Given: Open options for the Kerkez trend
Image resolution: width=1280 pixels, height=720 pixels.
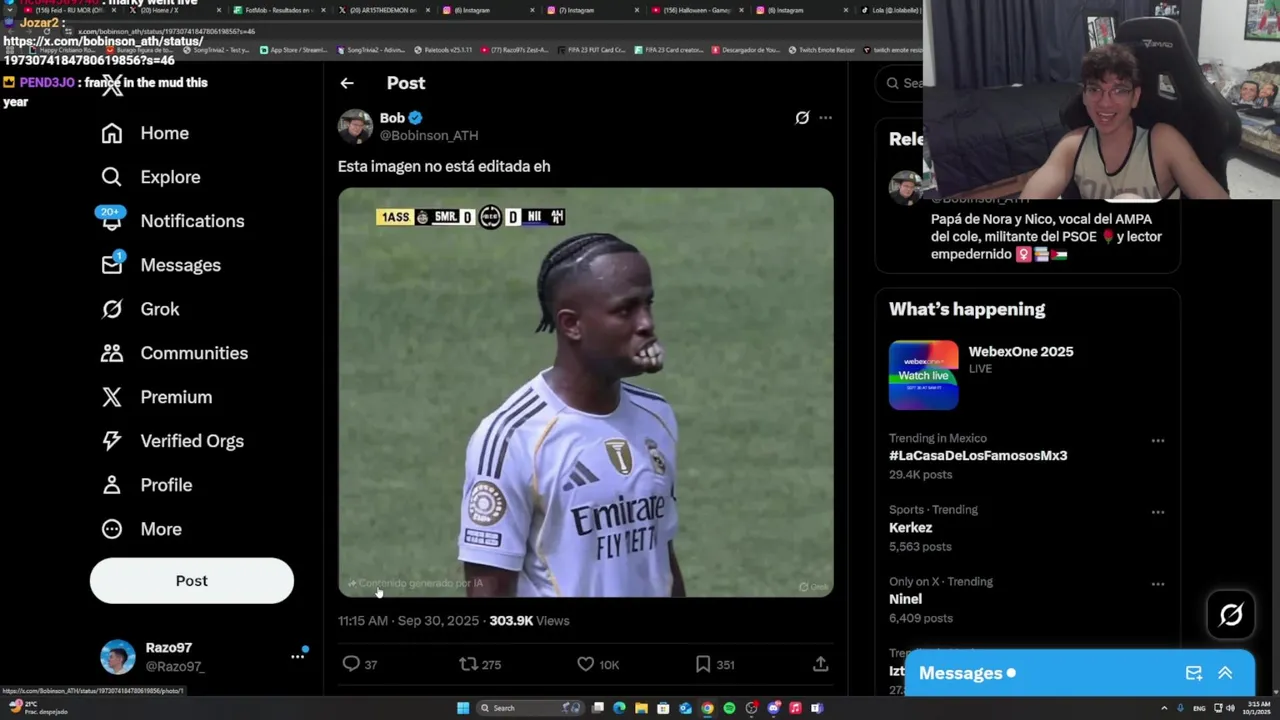Looking at the screenshot, I should [x=1158, y=512].
